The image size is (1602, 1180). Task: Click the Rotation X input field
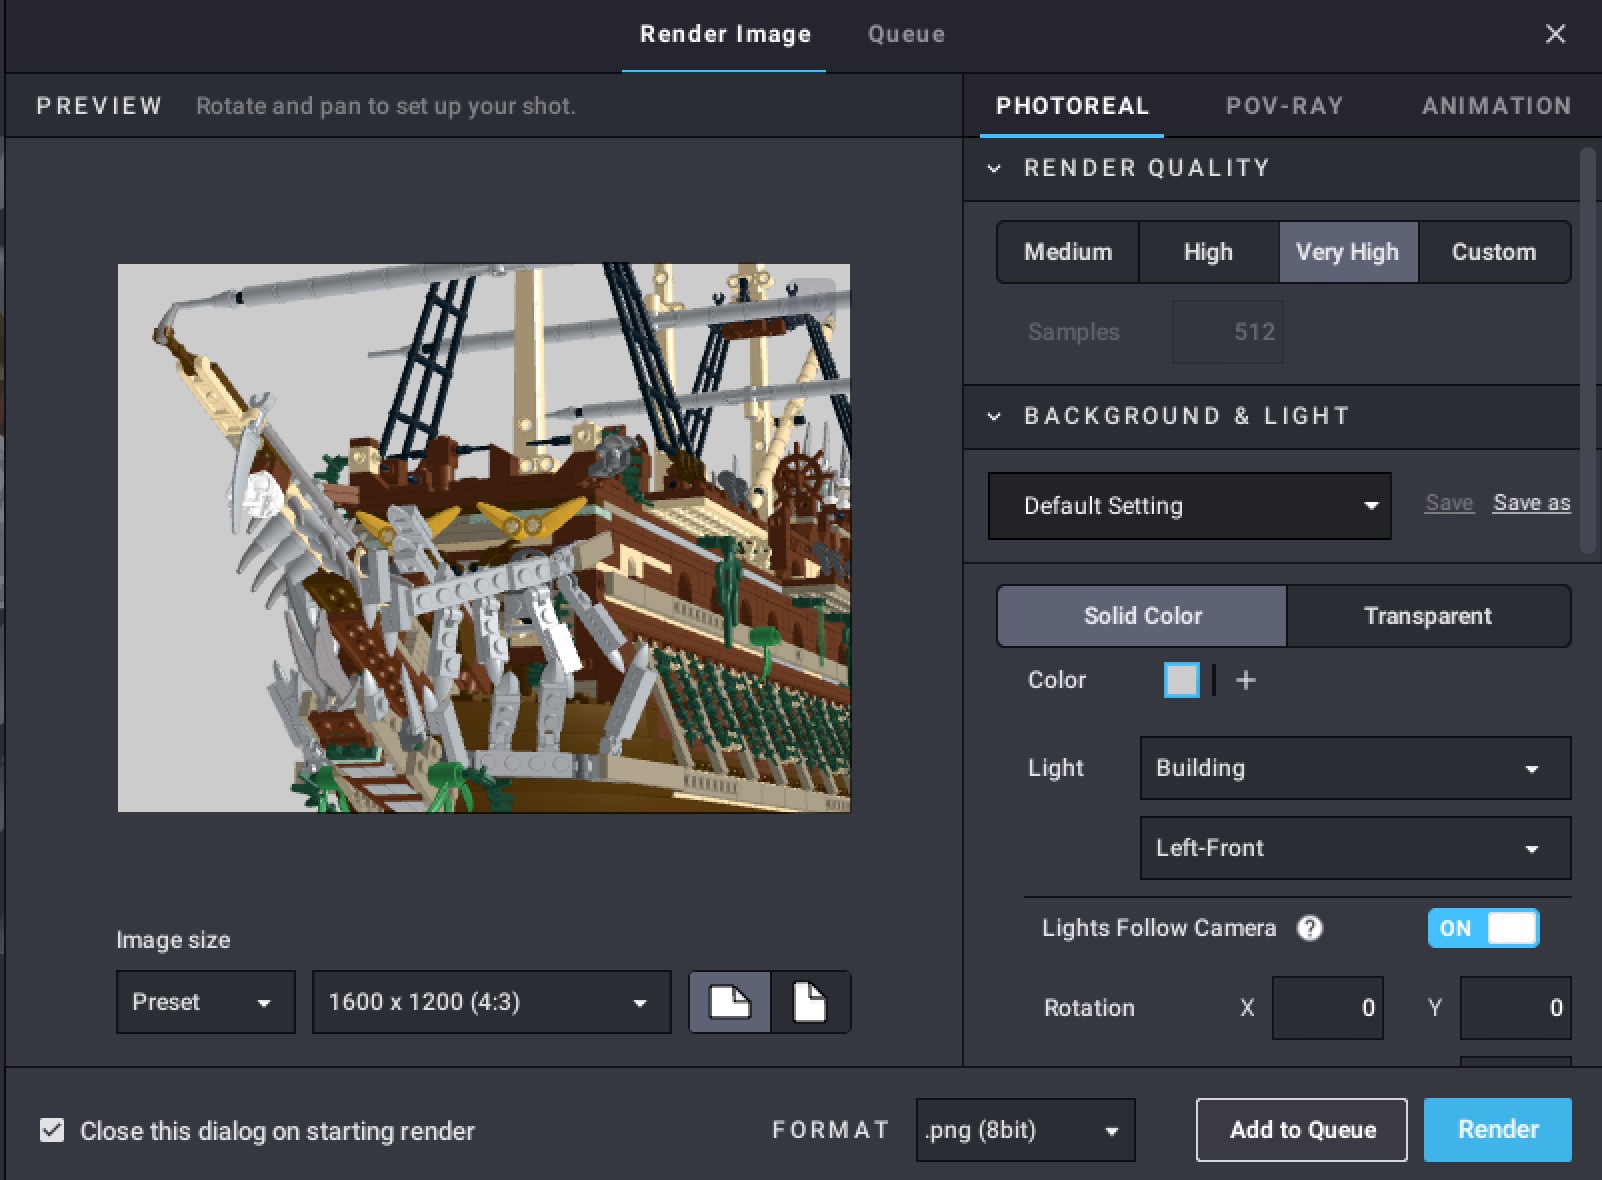click(x=1328, y=1008)
